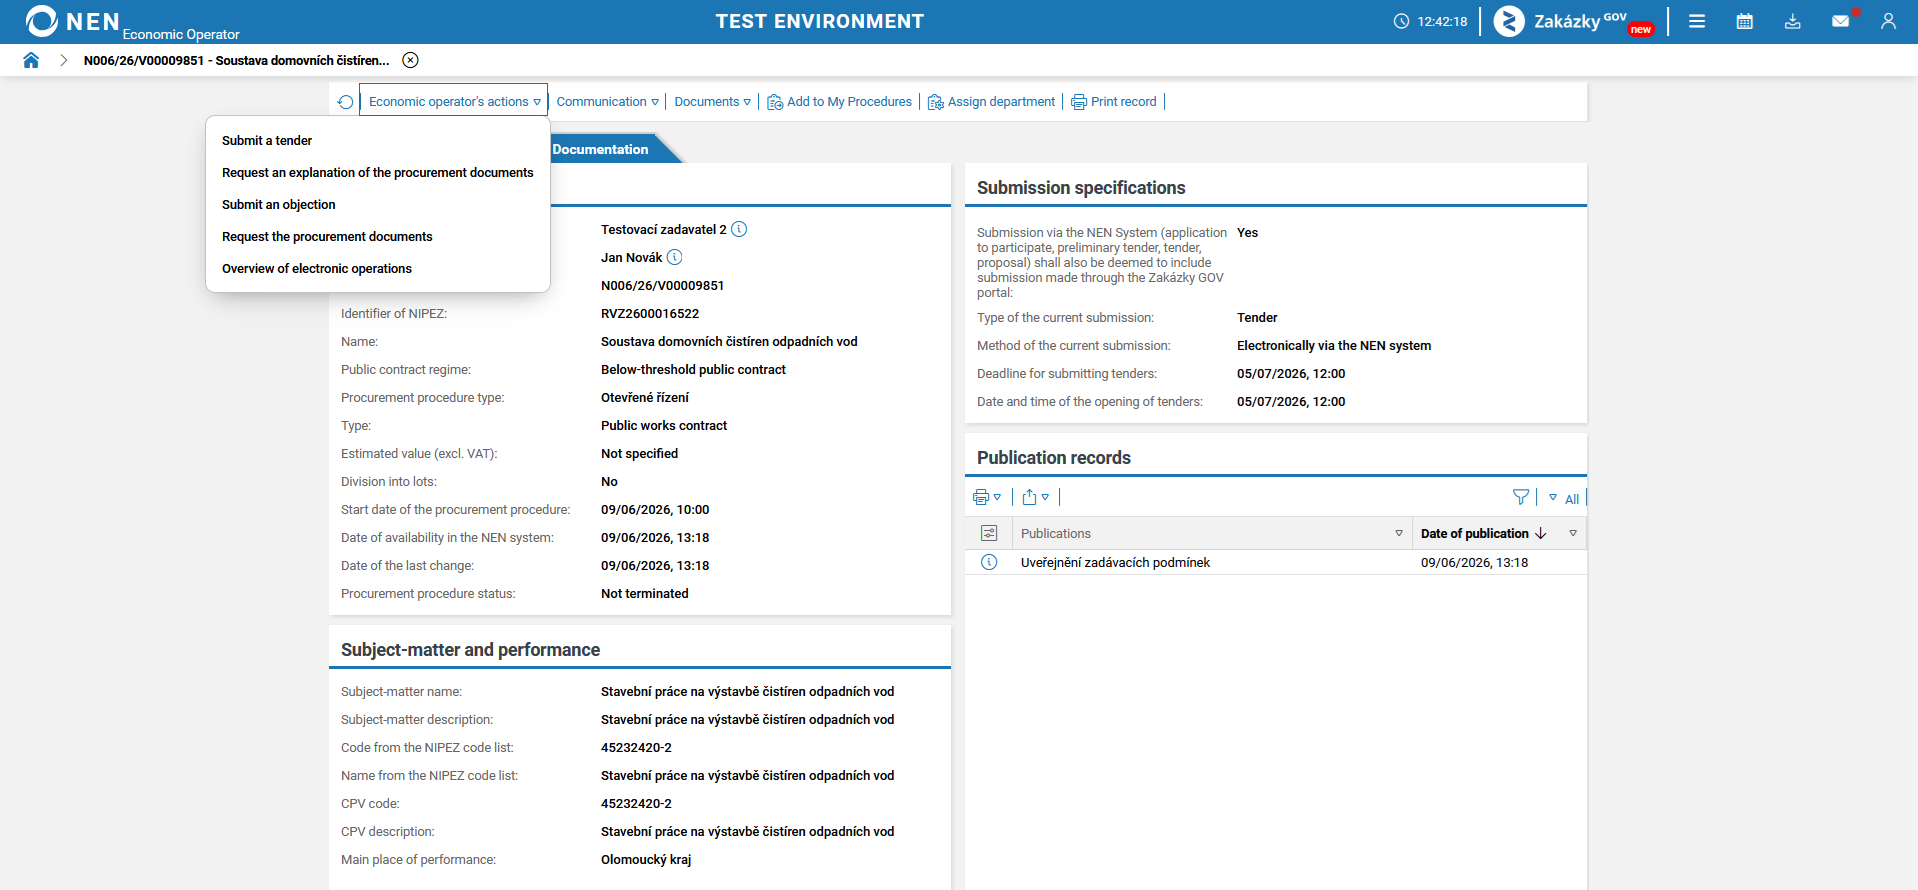Open the column settings icon in table header
The height and width of the screenshot is (890, 1918).
click(989, 533)
